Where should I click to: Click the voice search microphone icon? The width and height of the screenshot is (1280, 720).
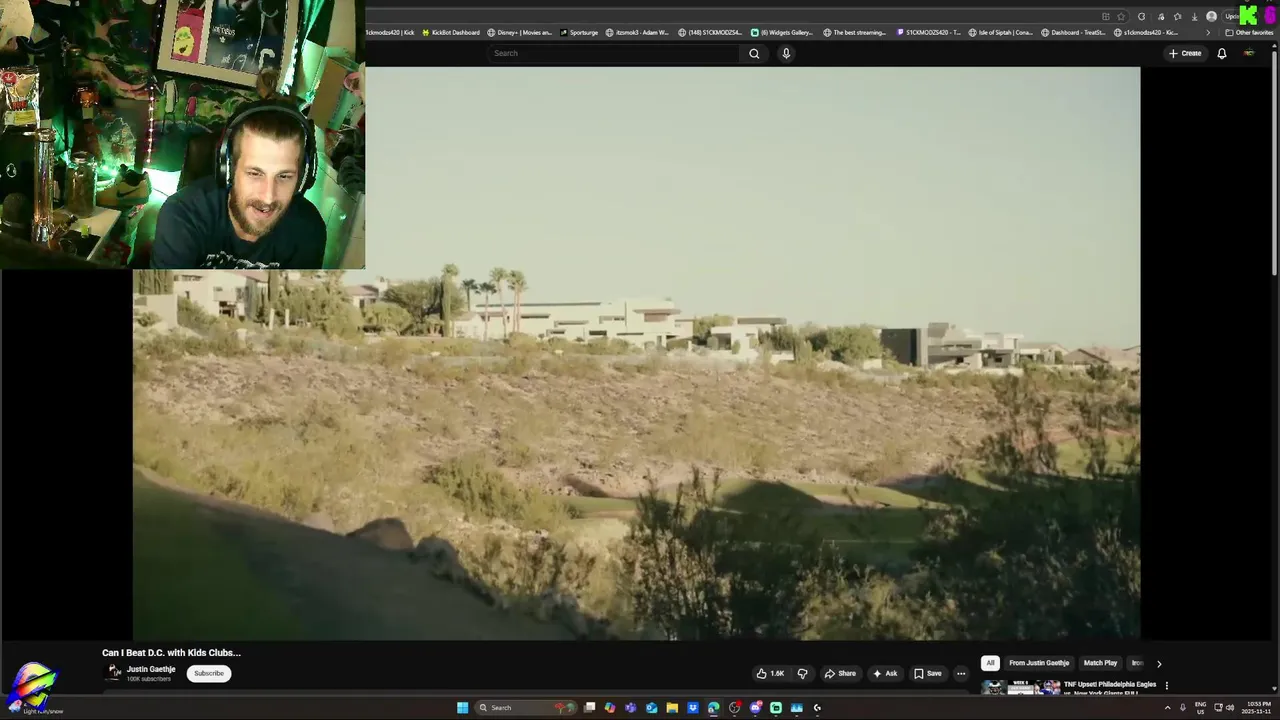click(786, 53)
